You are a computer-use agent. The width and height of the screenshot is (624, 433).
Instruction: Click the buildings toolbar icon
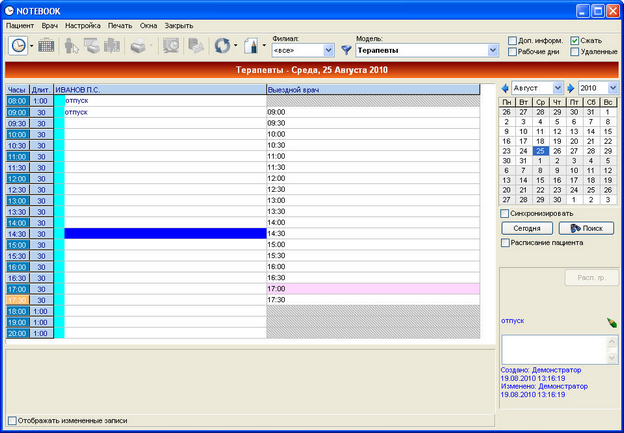(112, 46)
